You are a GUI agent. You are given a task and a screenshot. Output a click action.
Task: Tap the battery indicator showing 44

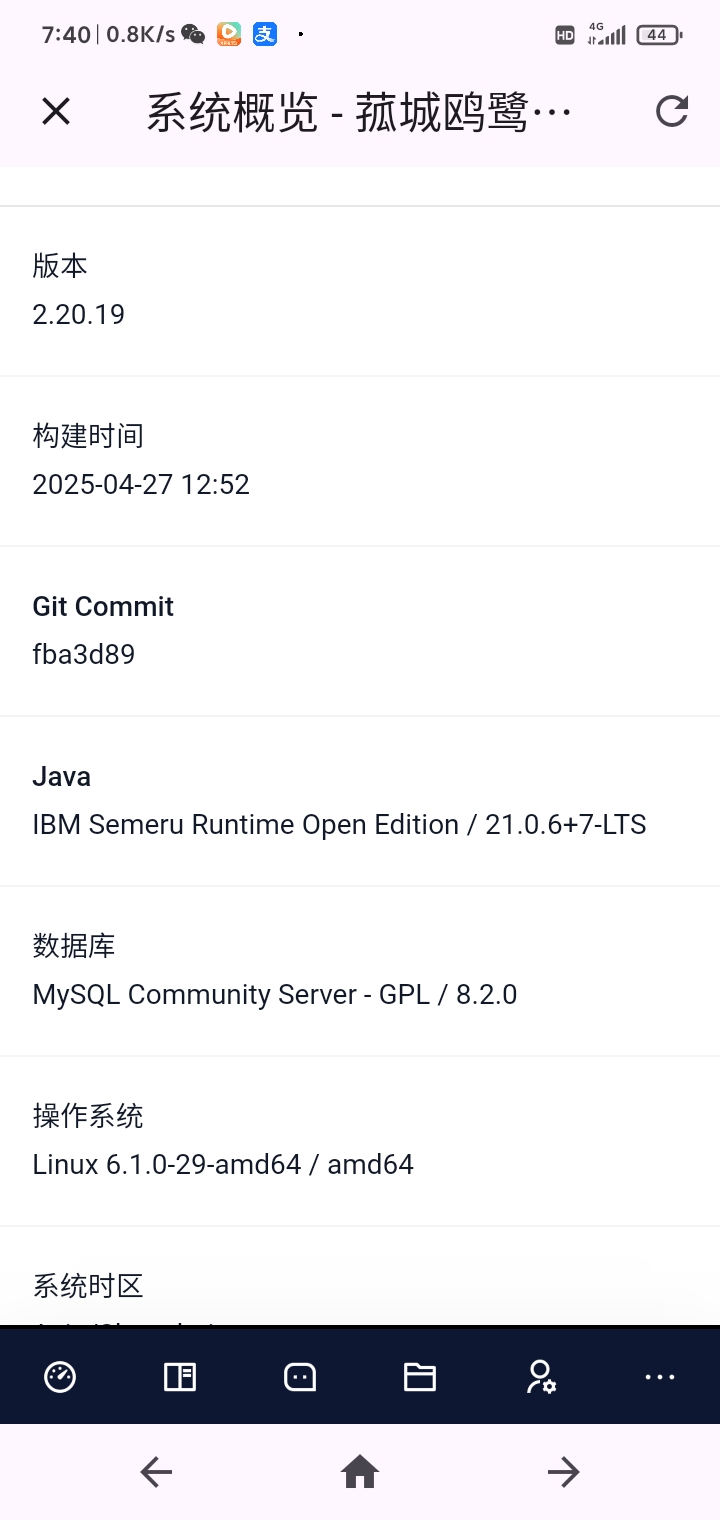(659, 35)
